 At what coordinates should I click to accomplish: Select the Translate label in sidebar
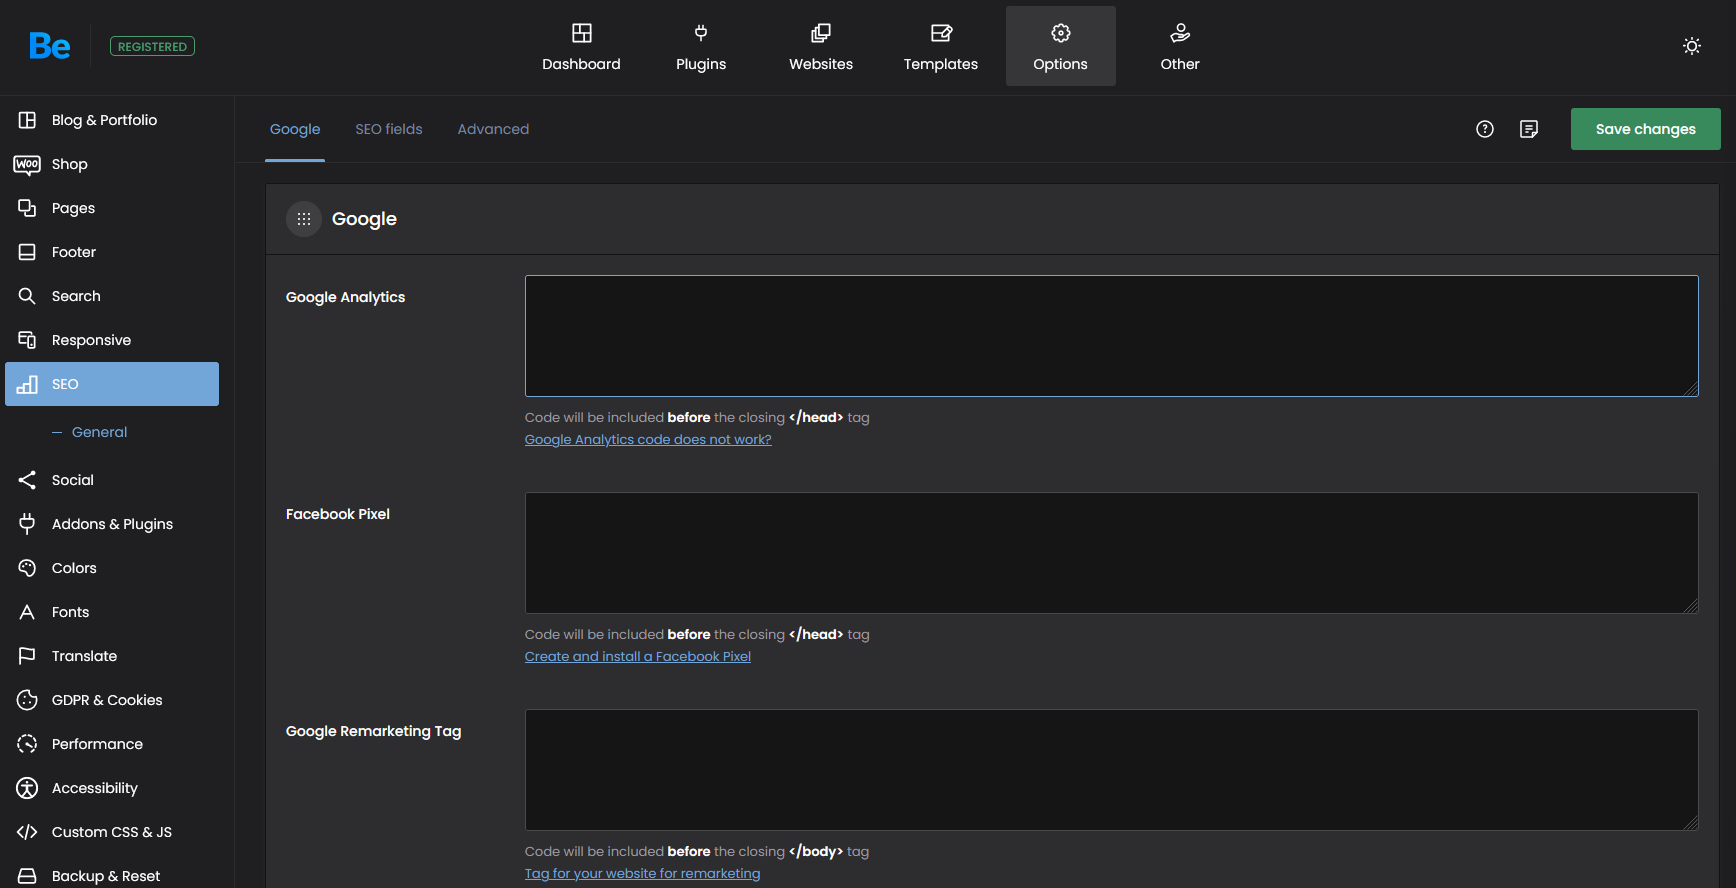click(x=84, y=656)
